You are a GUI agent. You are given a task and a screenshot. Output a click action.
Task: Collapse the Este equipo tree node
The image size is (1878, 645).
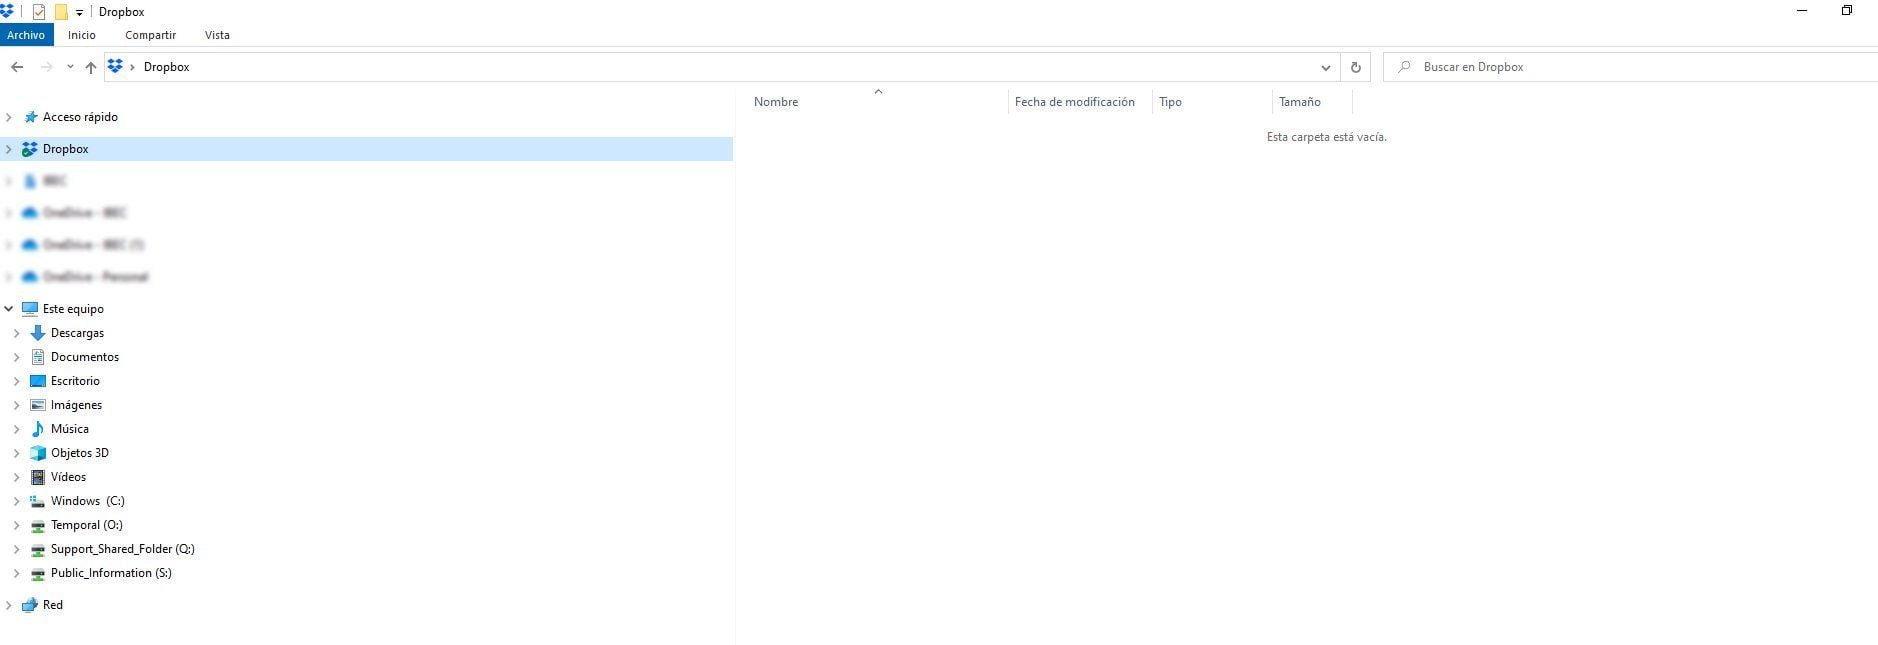(9, 309)
